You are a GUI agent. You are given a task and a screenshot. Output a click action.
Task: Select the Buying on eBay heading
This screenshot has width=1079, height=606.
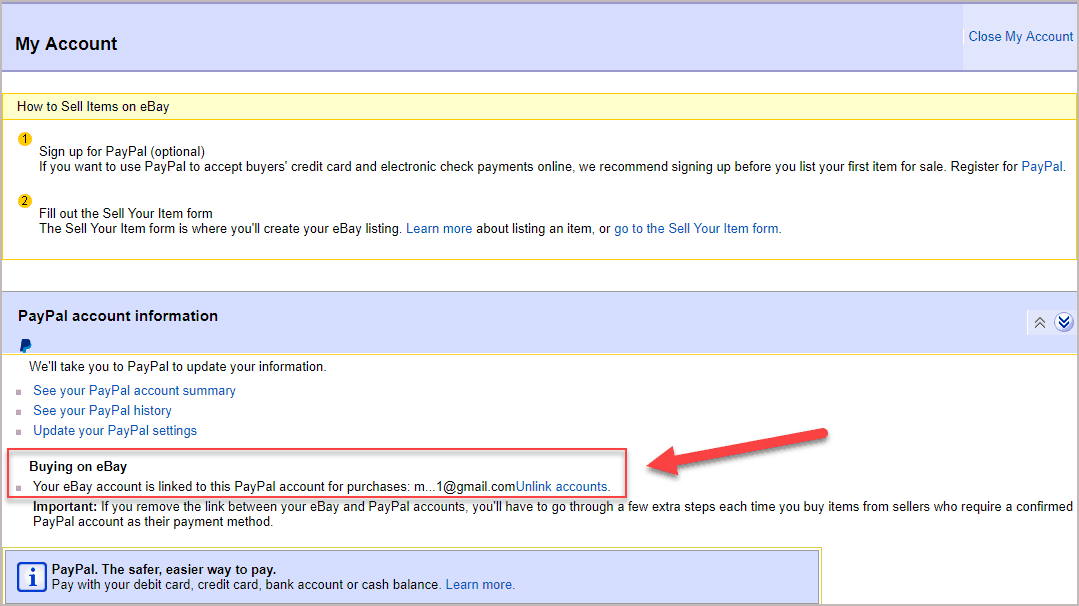(78, 466)
